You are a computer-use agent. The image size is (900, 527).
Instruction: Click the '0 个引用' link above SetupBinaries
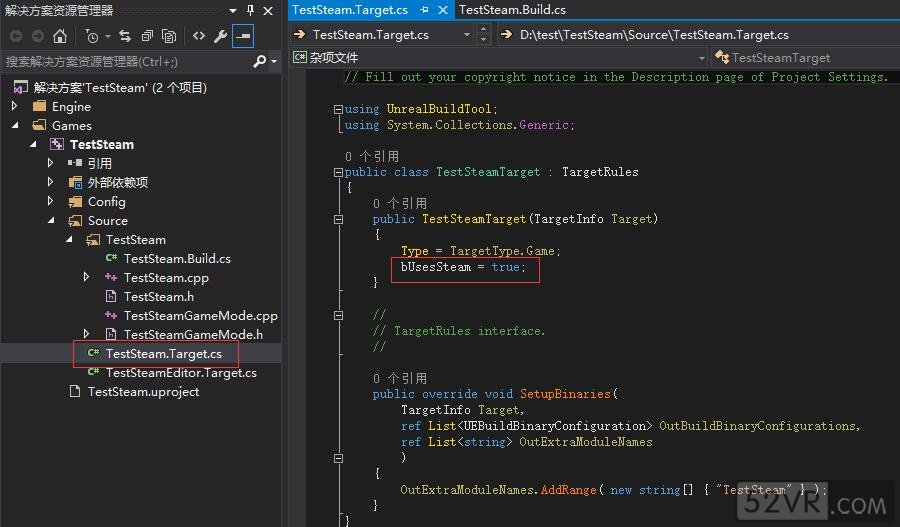point(399,378)
